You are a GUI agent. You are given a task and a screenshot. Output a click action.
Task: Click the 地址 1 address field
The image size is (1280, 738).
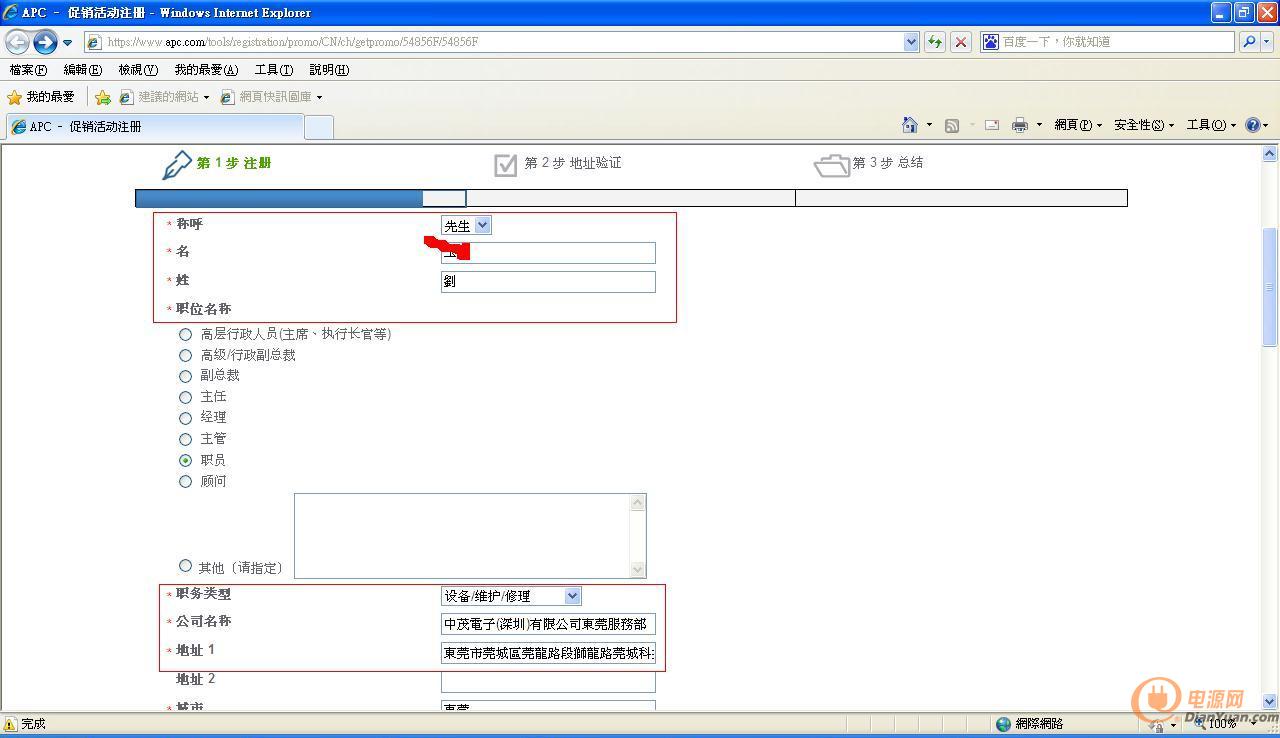pyautogui.click(x=548, y=653)
